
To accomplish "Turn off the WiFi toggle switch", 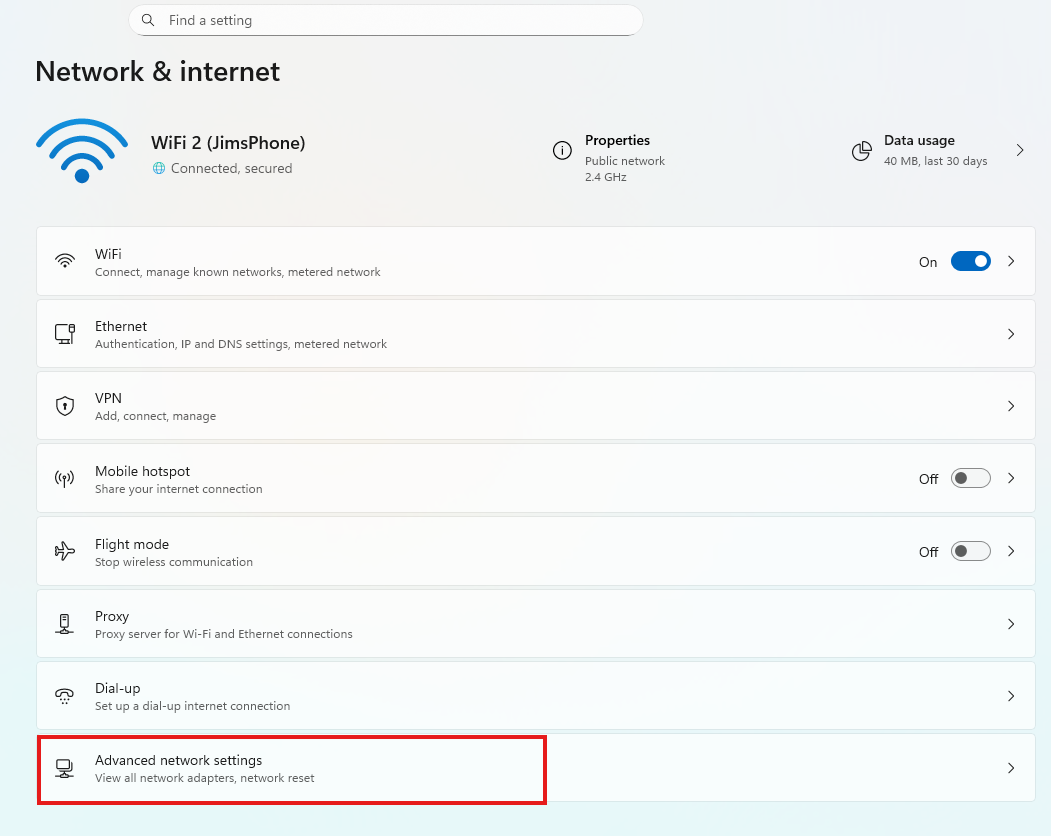I will click(x=970, y=261).
